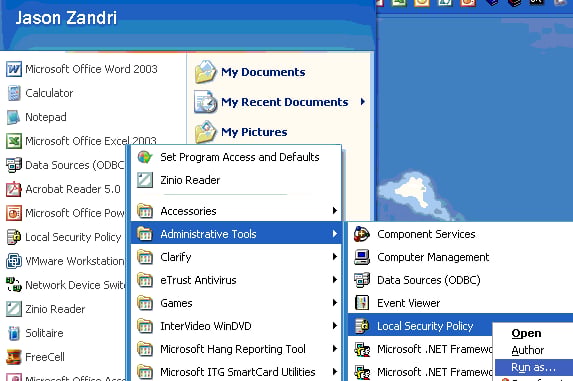Open Administrative Tools menu entry
This screenshot has height=381, width=573.
(x=236, y=234)
